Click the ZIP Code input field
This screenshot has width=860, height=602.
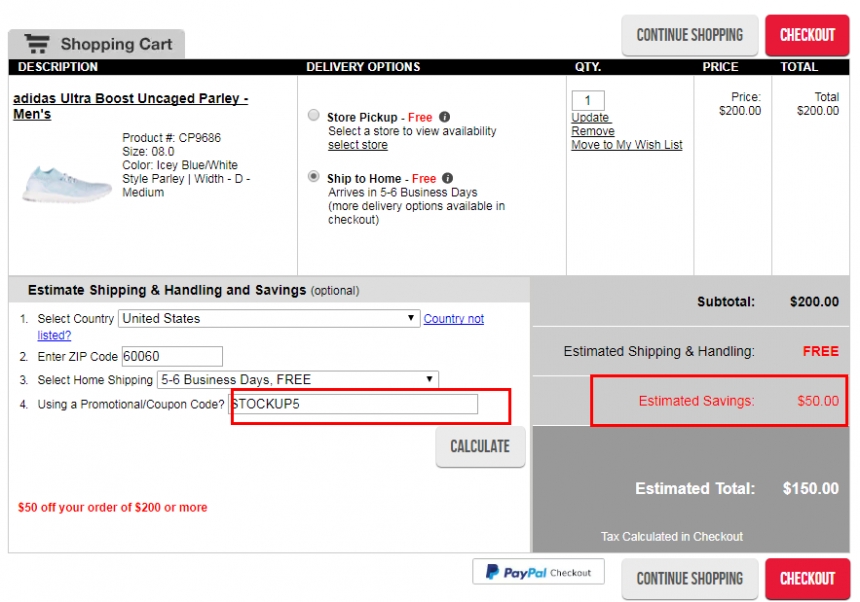[172, 356]
